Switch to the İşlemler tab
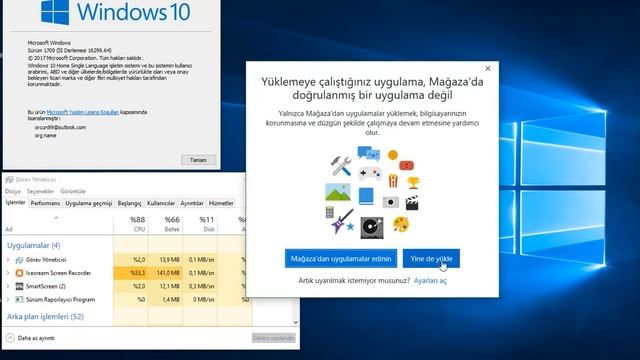640x360 pixels. [16, 202]
